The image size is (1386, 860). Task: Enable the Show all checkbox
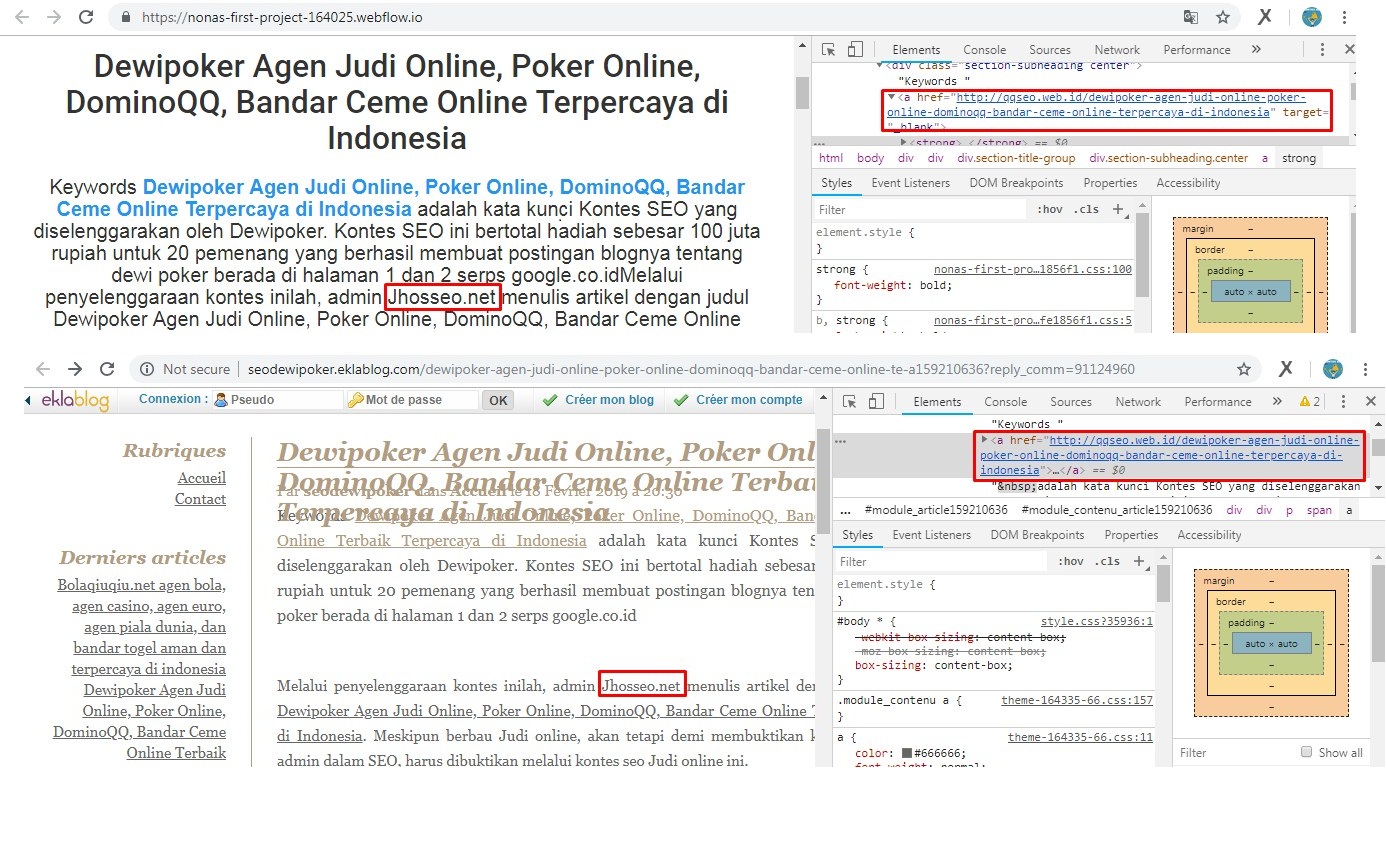[x=1306, y=752]
